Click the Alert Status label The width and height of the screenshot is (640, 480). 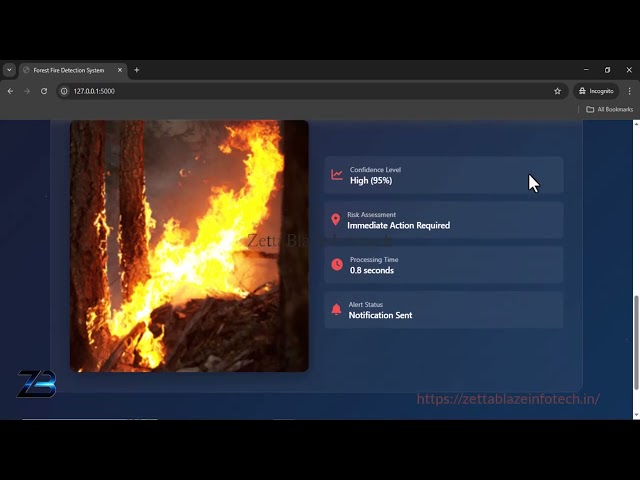pos(365,304)
